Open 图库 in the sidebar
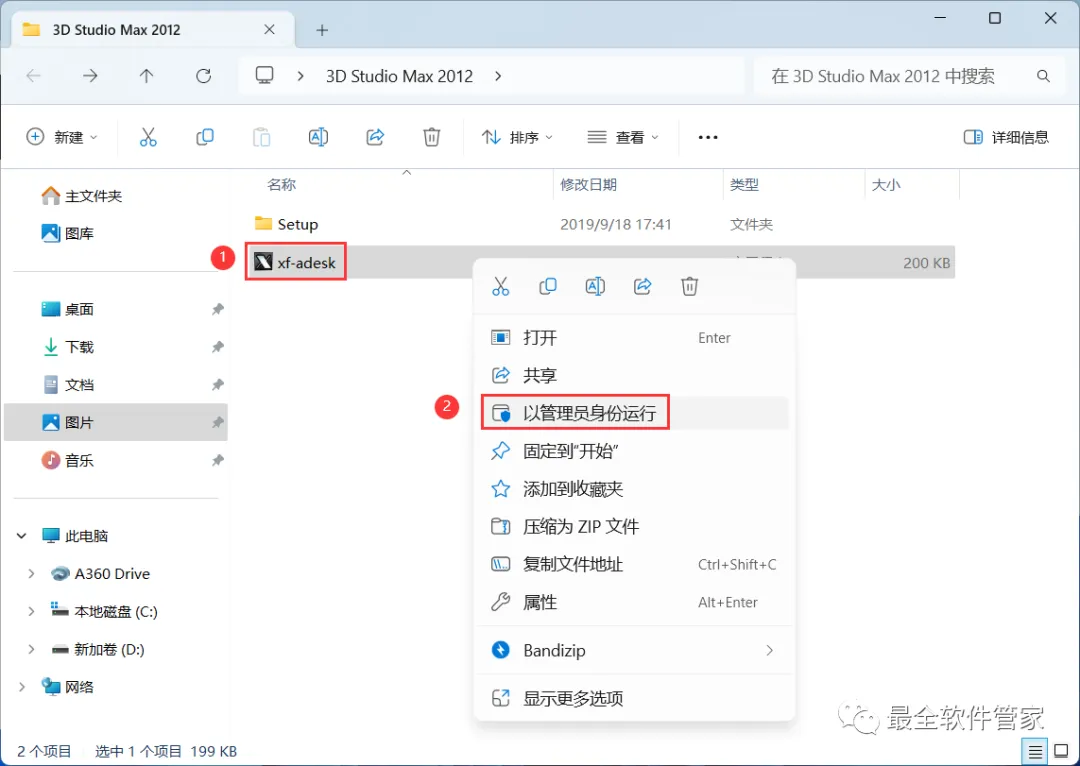This screenshot has width=1080, height=766. pyautogui.click(x=68, y=234)
